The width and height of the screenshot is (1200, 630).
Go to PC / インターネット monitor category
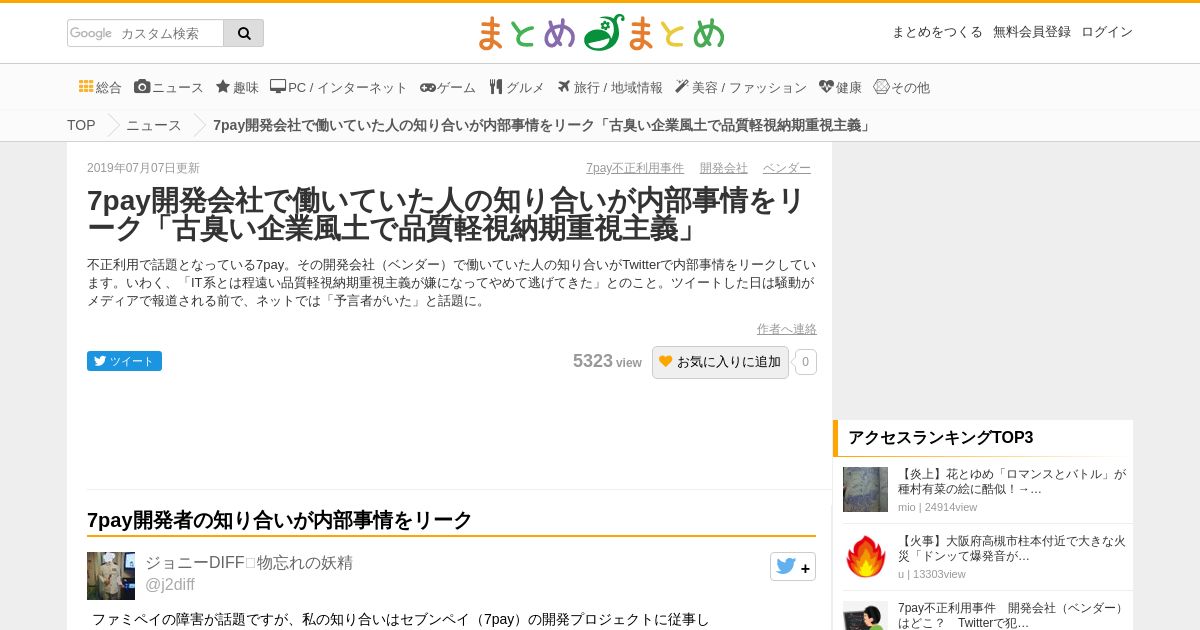(x=339, y=87)
